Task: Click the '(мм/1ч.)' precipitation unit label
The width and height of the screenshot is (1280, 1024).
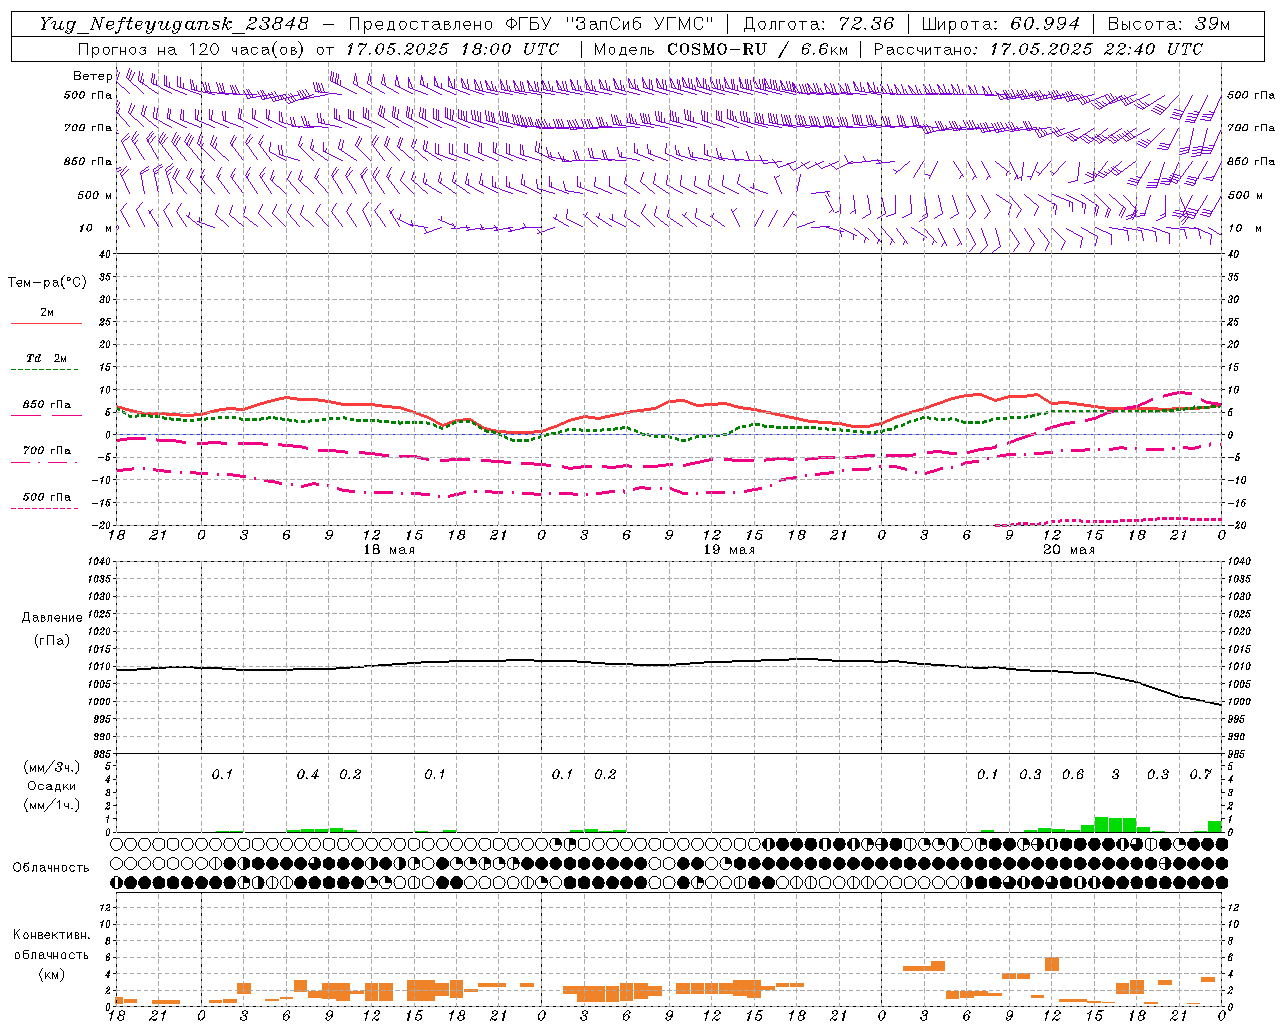Action: [51, 805]
